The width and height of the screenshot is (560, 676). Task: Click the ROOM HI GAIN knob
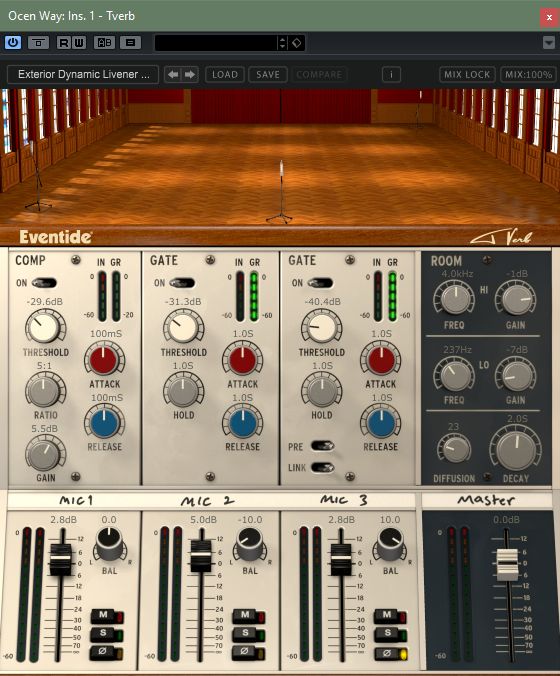pyautogui.click(x=516, y=299)
